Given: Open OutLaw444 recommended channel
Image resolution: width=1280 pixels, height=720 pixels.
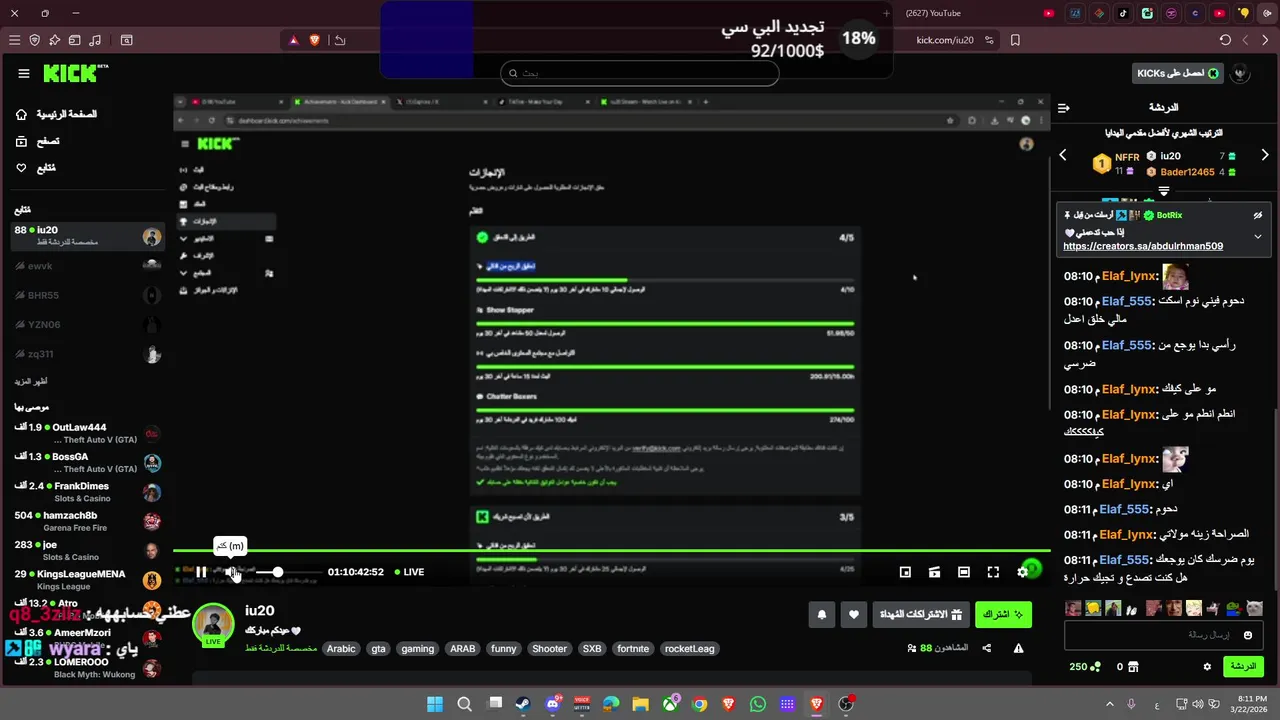Looking at the screenshot, I should [88, 433].
